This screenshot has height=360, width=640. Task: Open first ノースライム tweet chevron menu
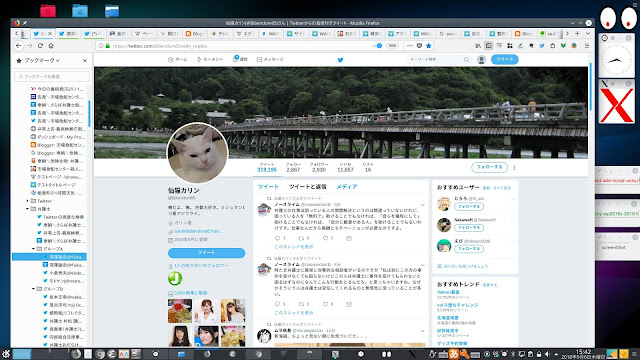tap(422, 205)
